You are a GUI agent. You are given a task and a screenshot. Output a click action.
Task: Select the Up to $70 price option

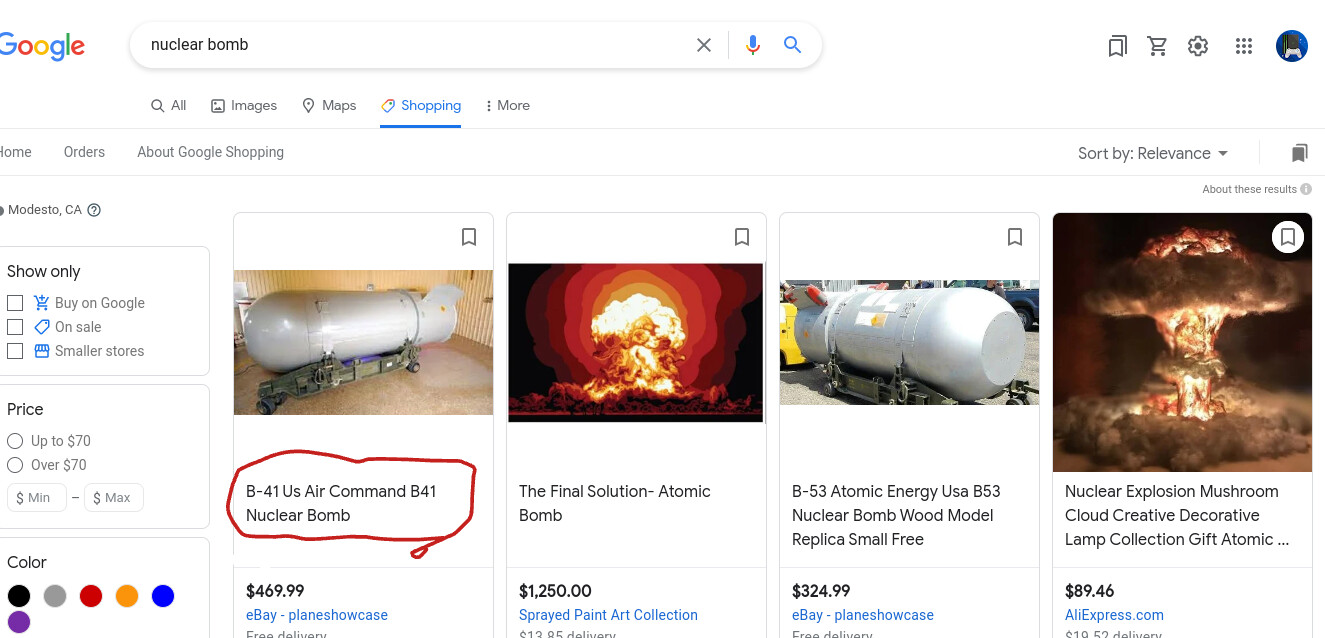pyautogui.click(x=15, y=441)
